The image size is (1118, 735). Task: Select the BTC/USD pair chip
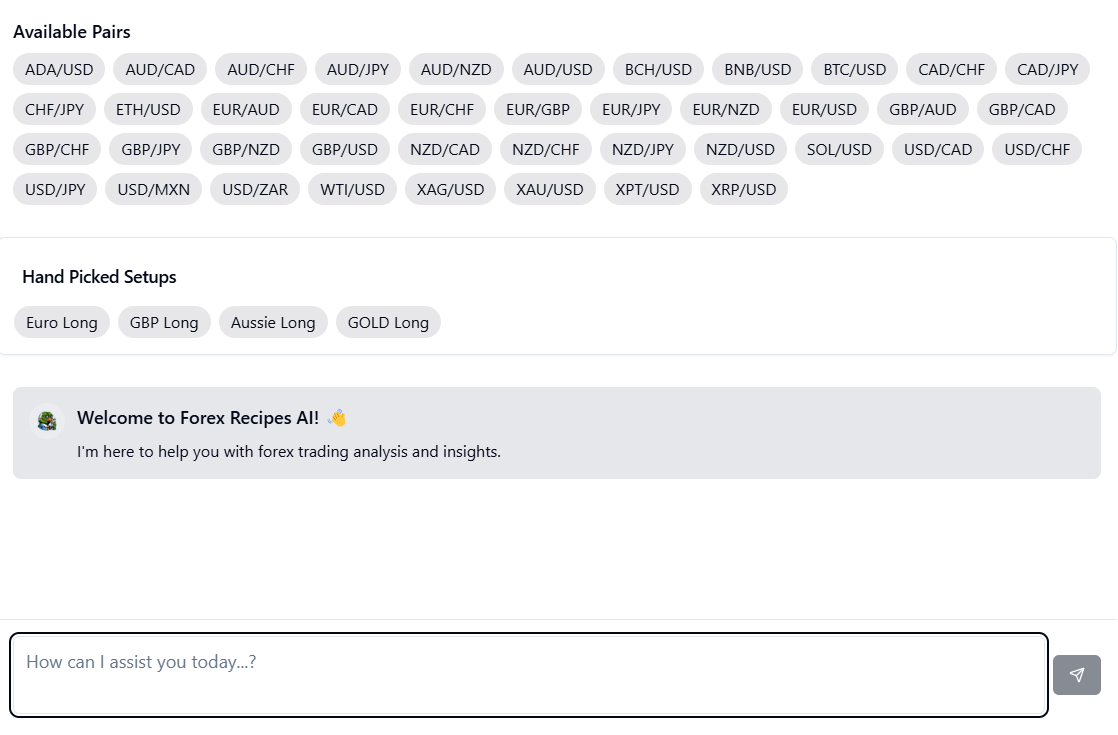855,69
